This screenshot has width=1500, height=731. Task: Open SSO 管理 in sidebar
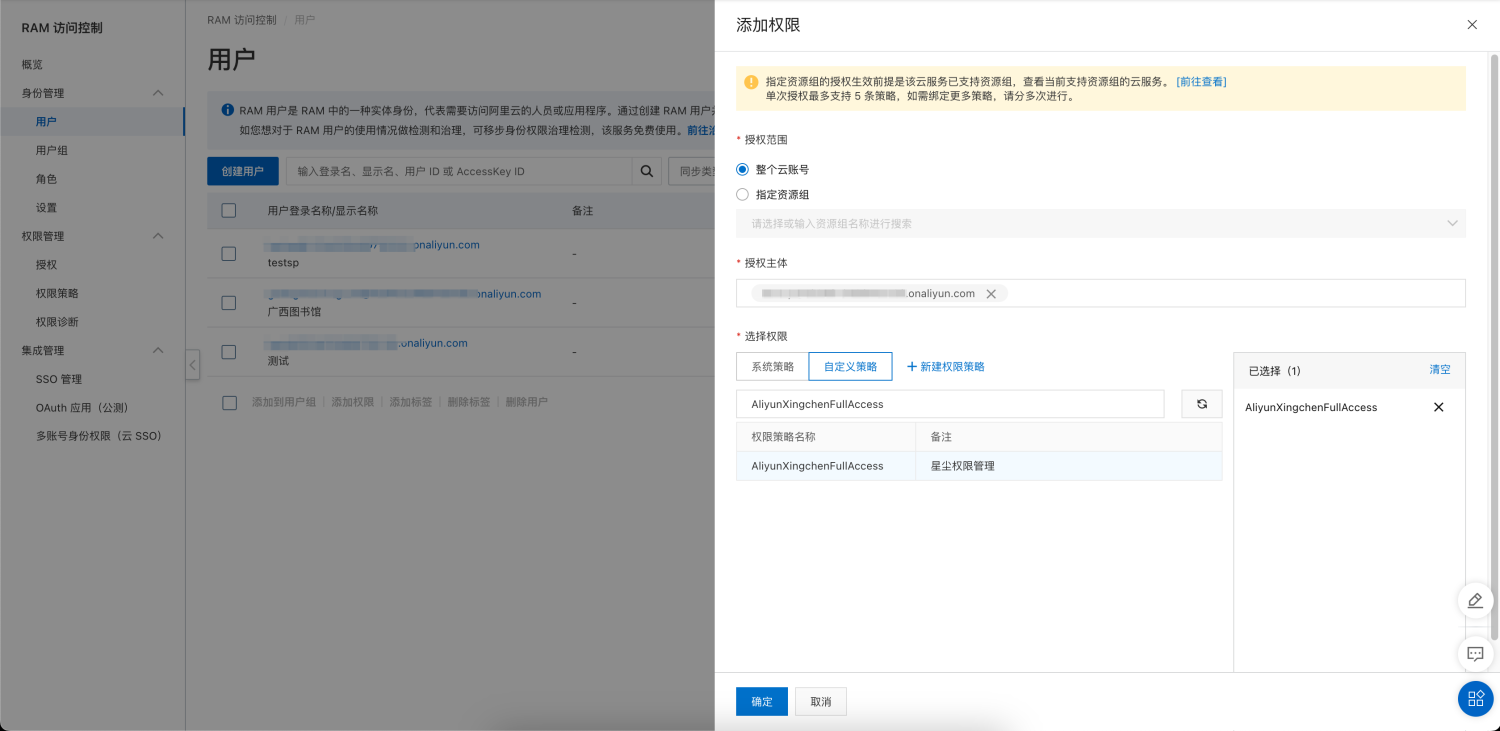point(59,379)
